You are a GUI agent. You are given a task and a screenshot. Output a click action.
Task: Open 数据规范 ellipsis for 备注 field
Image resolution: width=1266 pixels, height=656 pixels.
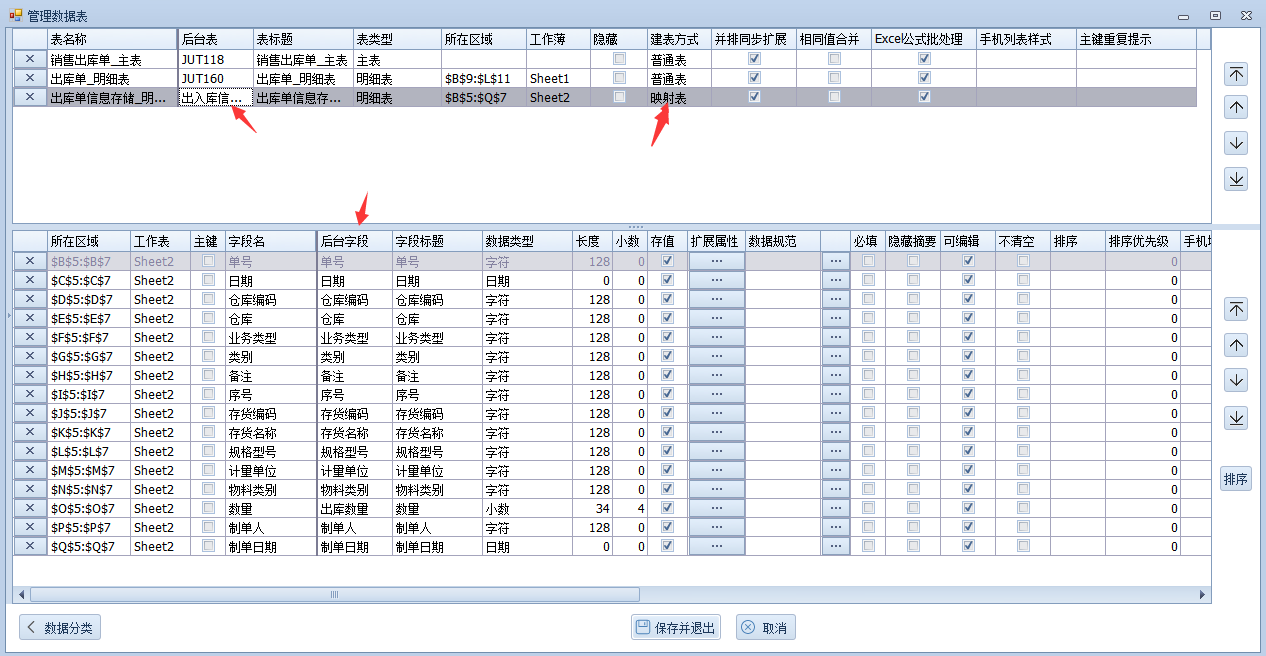coord(835,376)
